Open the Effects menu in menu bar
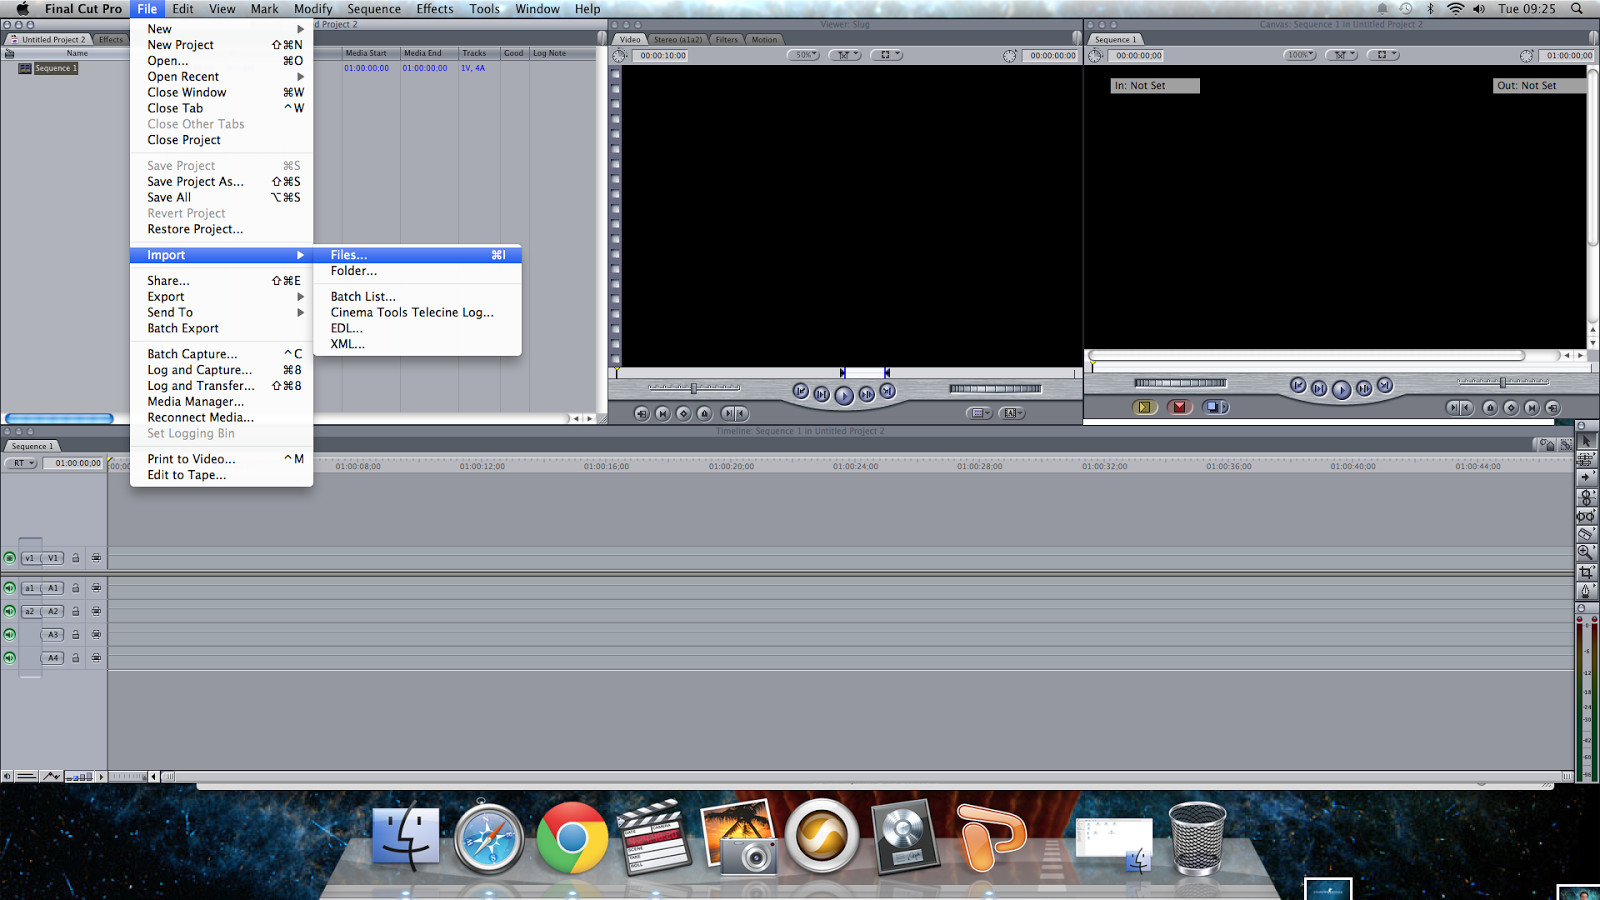This screenshot has width=1600, height=900. [435, 9]
